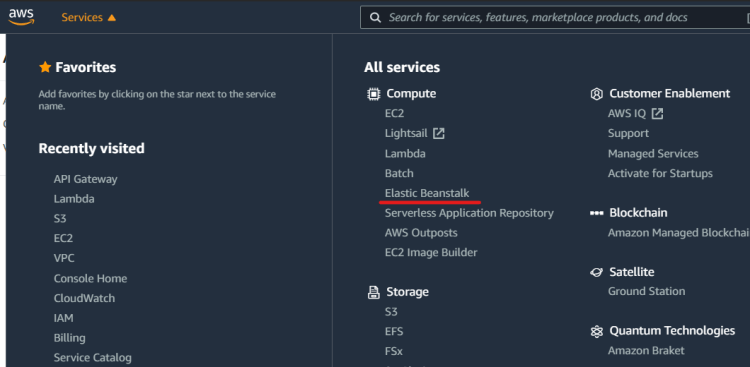Open EC2 under the Compute category
The width and height of the screenshot is (750, 367).
(395, 113)
